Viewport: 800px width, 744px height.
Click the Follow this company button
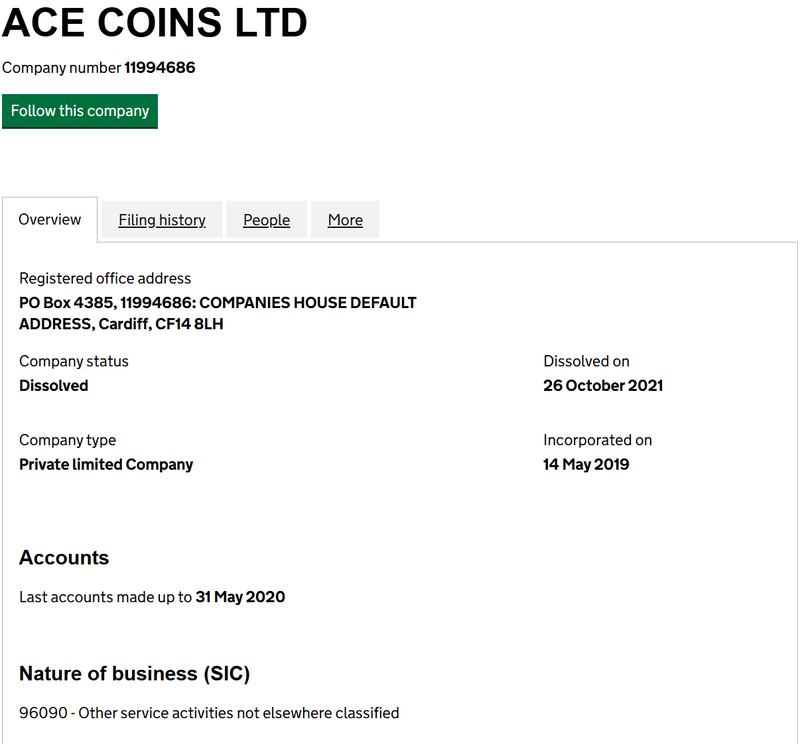click(80, 111)
